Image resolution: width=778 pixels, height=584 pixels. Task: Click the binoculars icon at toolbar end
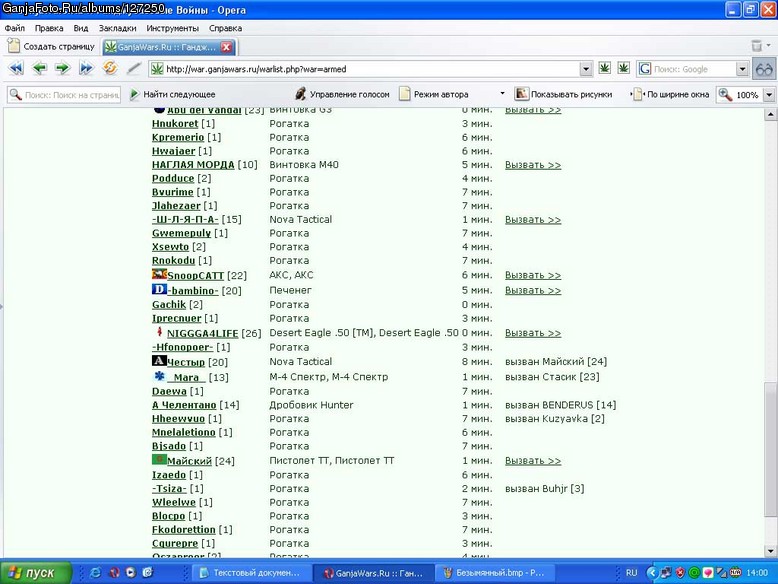click(764, 69)
